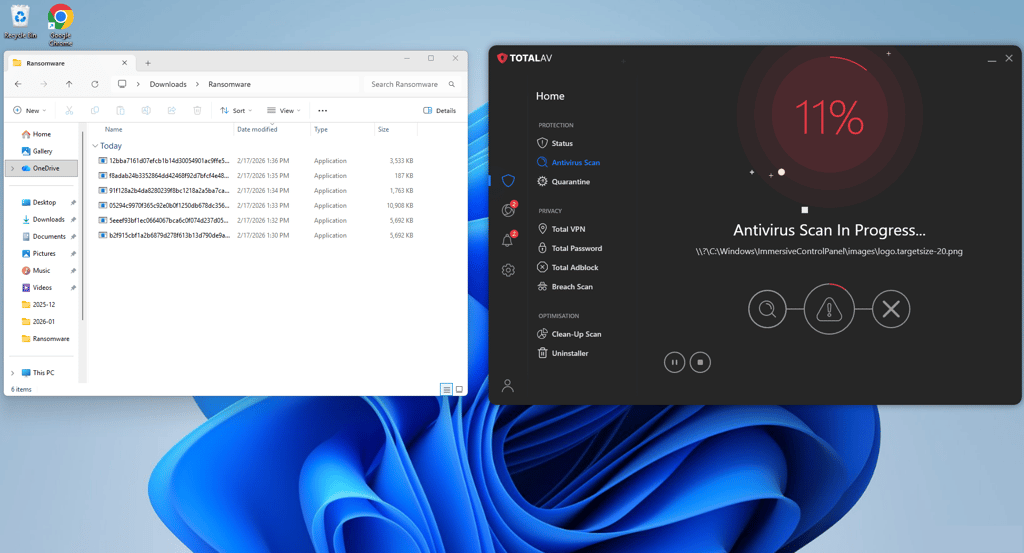Click the Delete icon in Explorer toolbar

[x=197, y=110]
